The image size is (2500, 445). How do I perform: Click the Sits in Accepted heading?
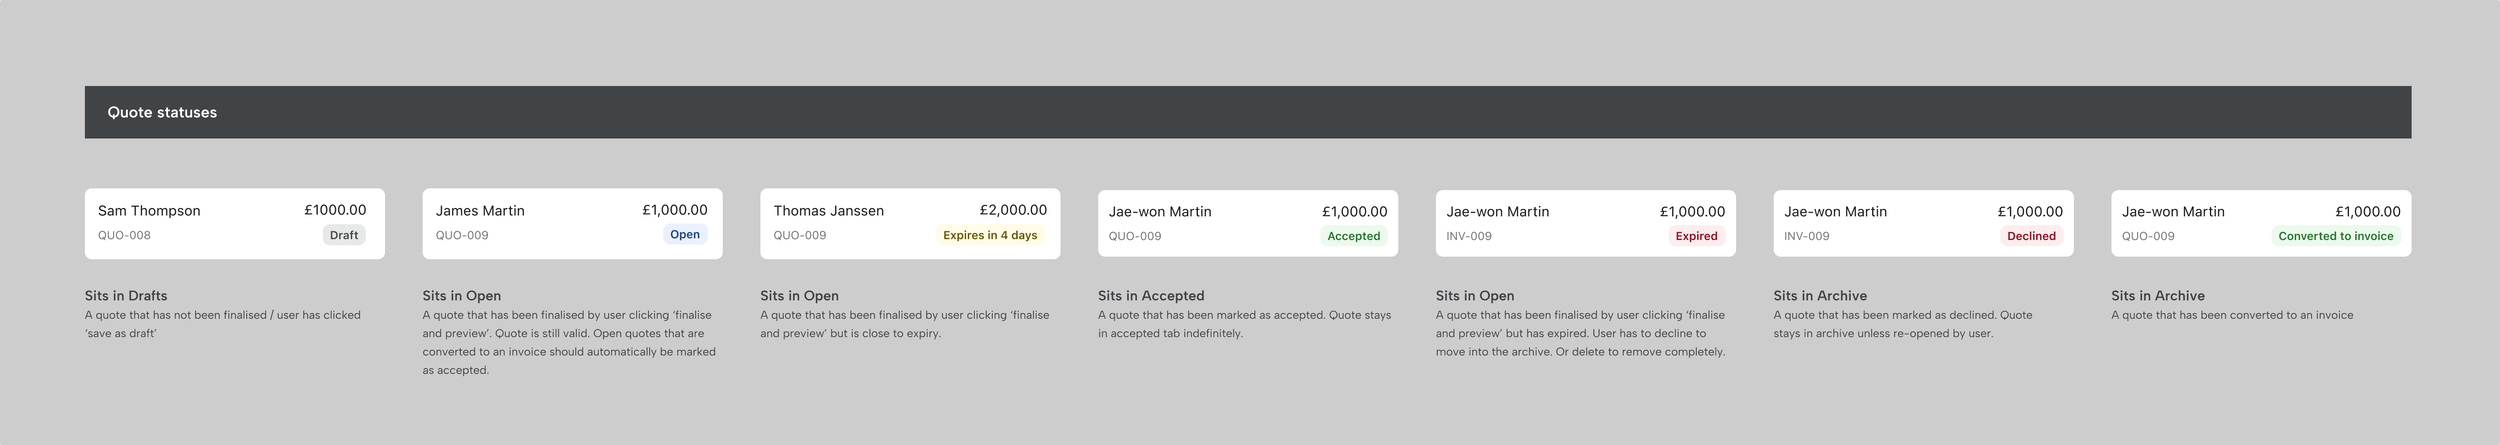pos(1151,296)
